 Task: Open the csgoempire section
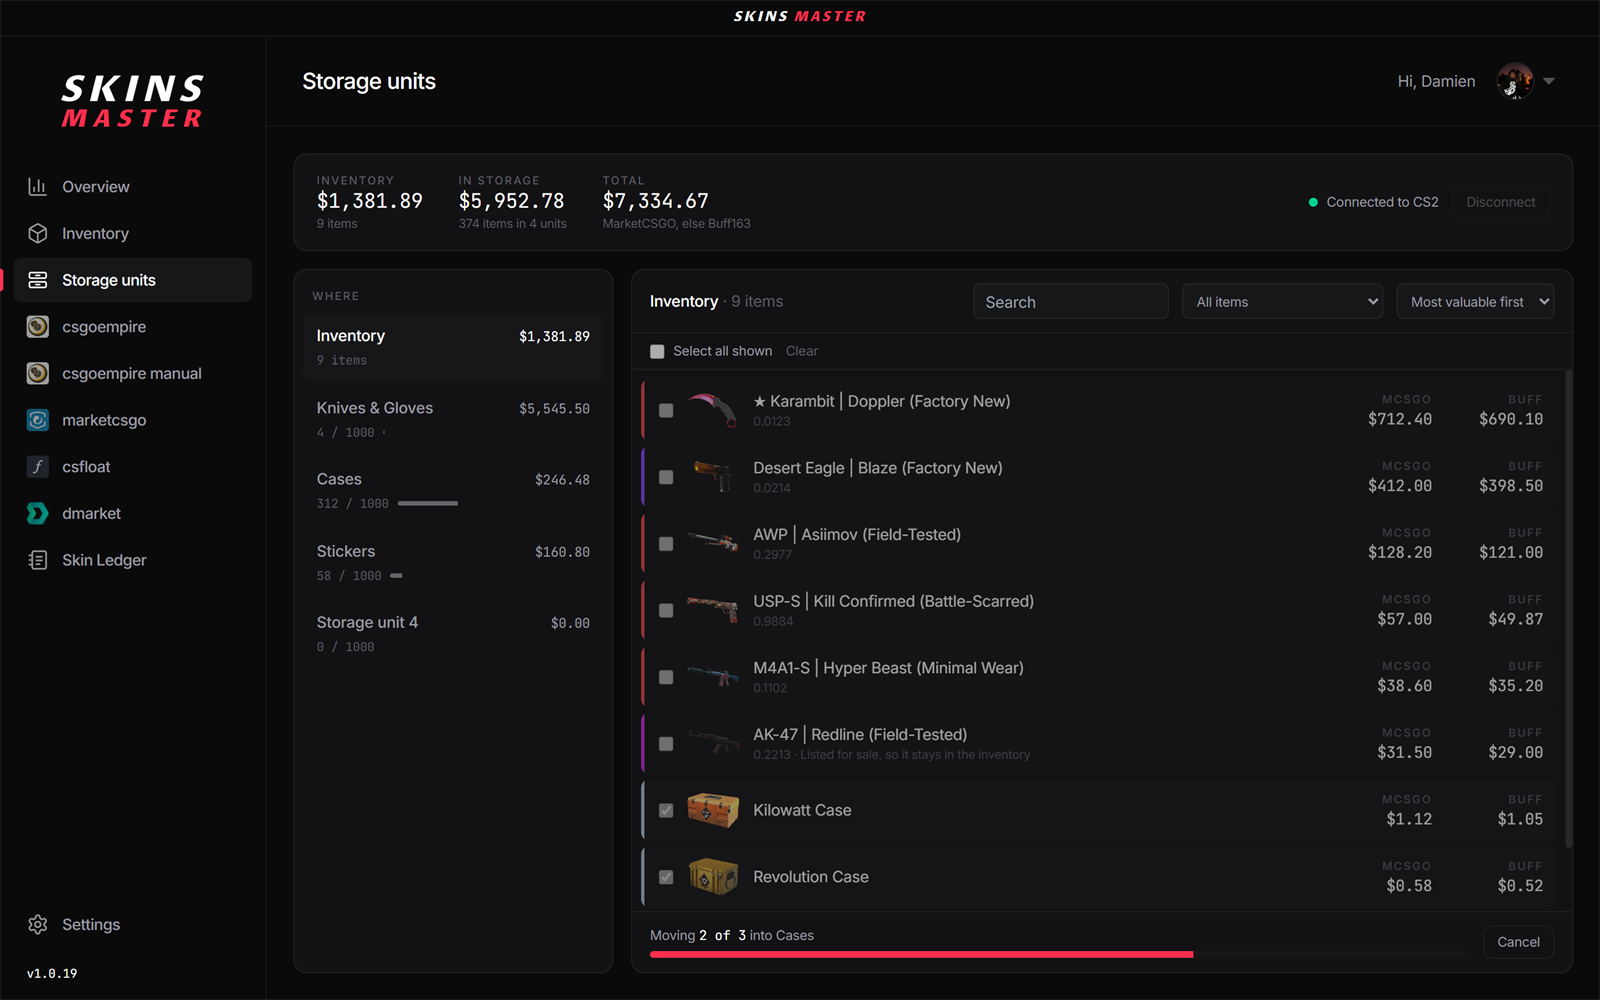133,327
